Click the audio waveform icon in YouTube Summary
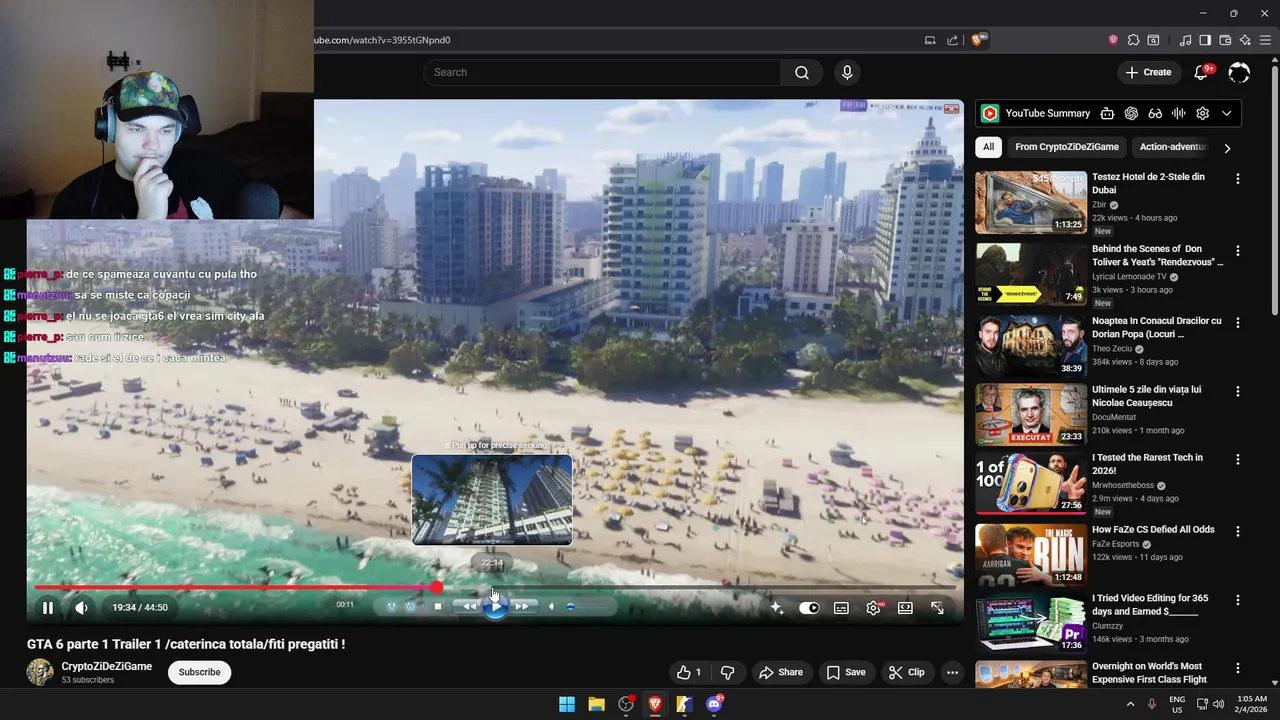Screen dimensions: 1280x720 coord(1179,113)
